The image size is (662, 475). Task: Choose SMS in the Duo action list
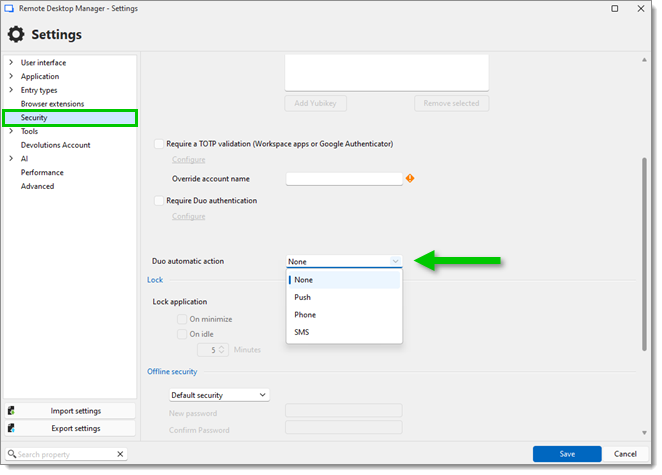point(302,332)
